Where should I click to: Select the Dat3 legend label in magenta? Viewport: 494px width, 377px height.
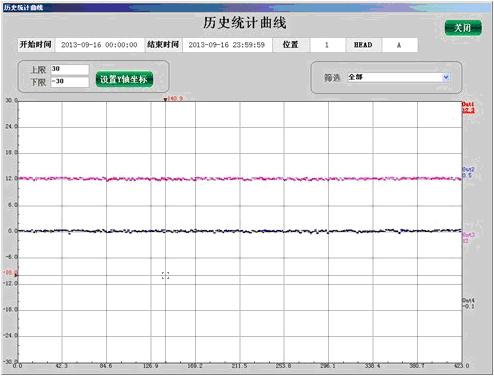point(468,238)
